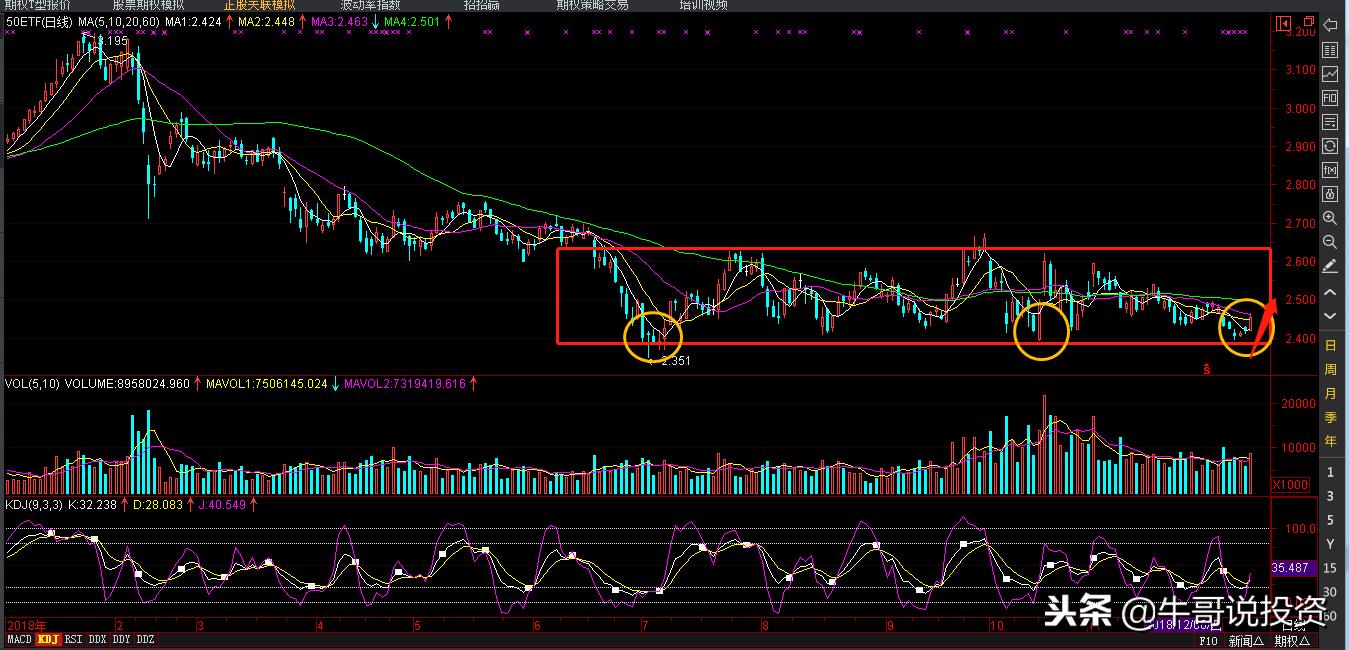Switch to the MACD indicator tab

pyautogui.click(x=19, y=639)
